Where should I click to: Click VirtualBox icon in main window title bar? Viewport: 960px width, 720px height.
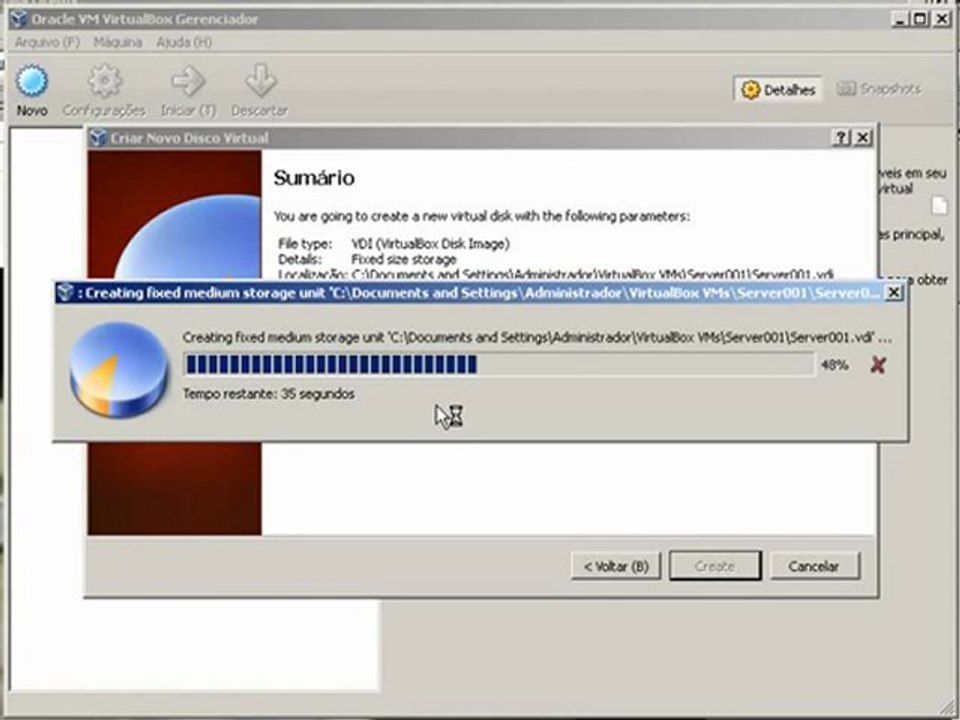(x=19, y=19)
